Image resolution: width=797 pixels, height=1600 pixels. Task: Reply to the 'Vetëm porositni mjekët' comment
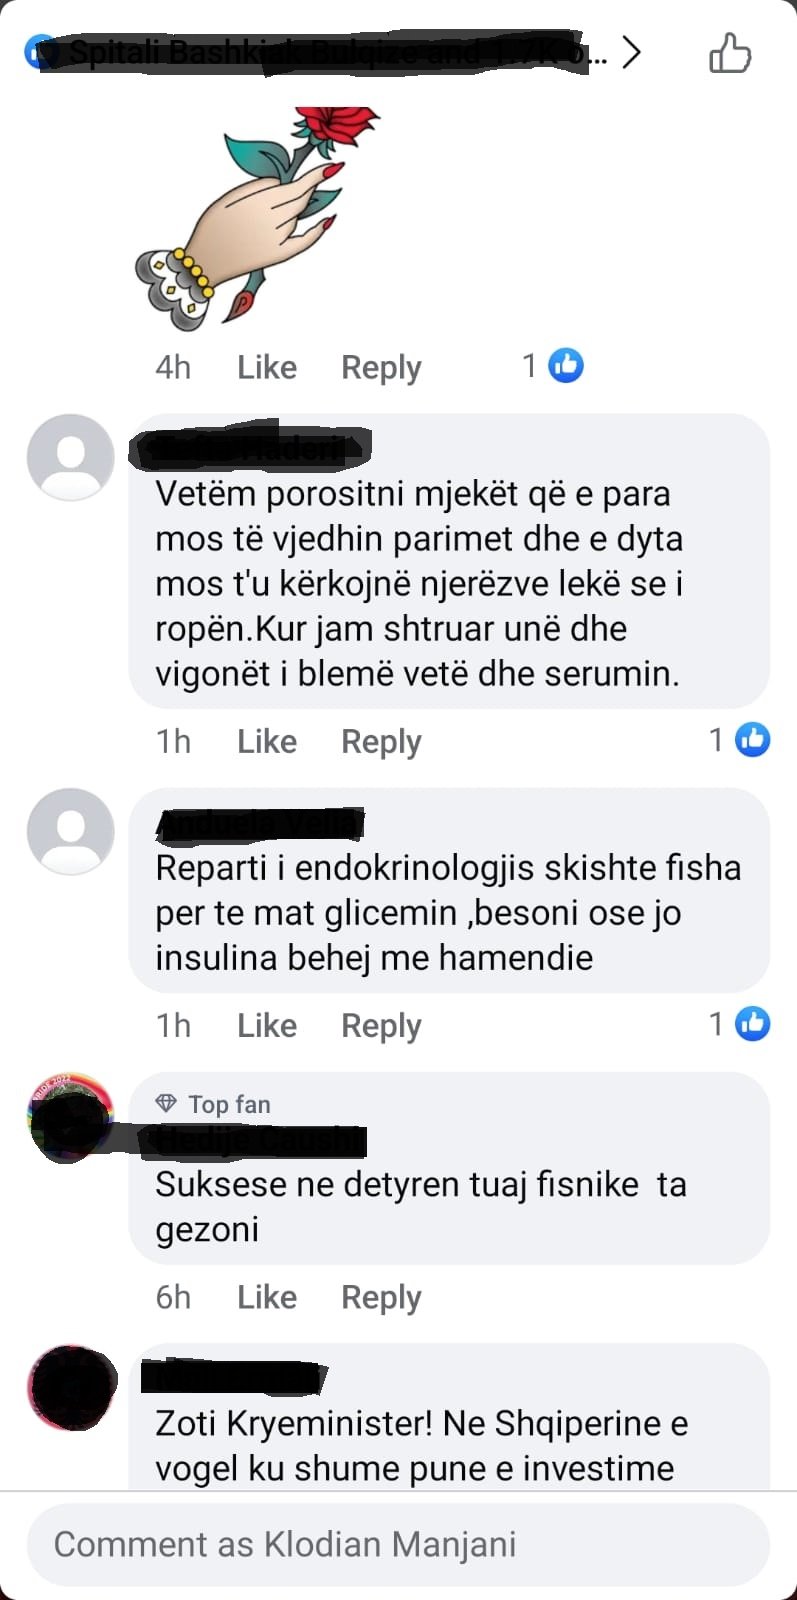(x=381, y=741)
